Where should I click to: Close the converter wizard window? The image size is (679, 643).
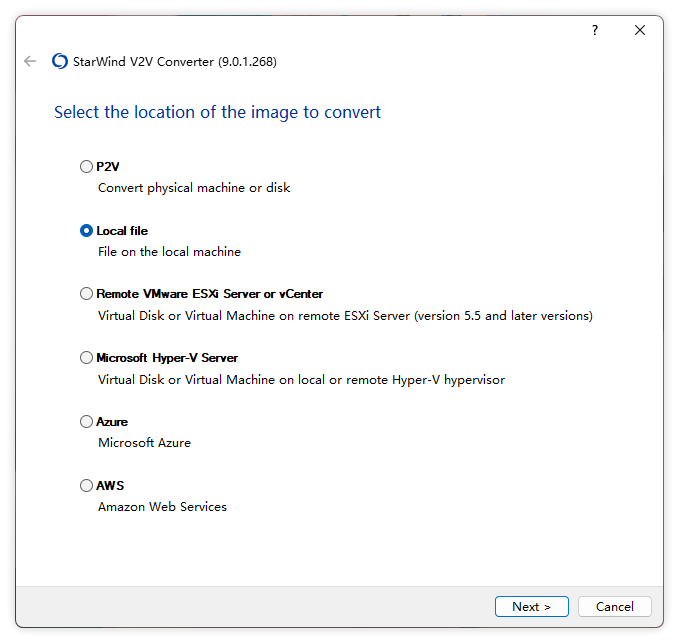pos(640,31)
